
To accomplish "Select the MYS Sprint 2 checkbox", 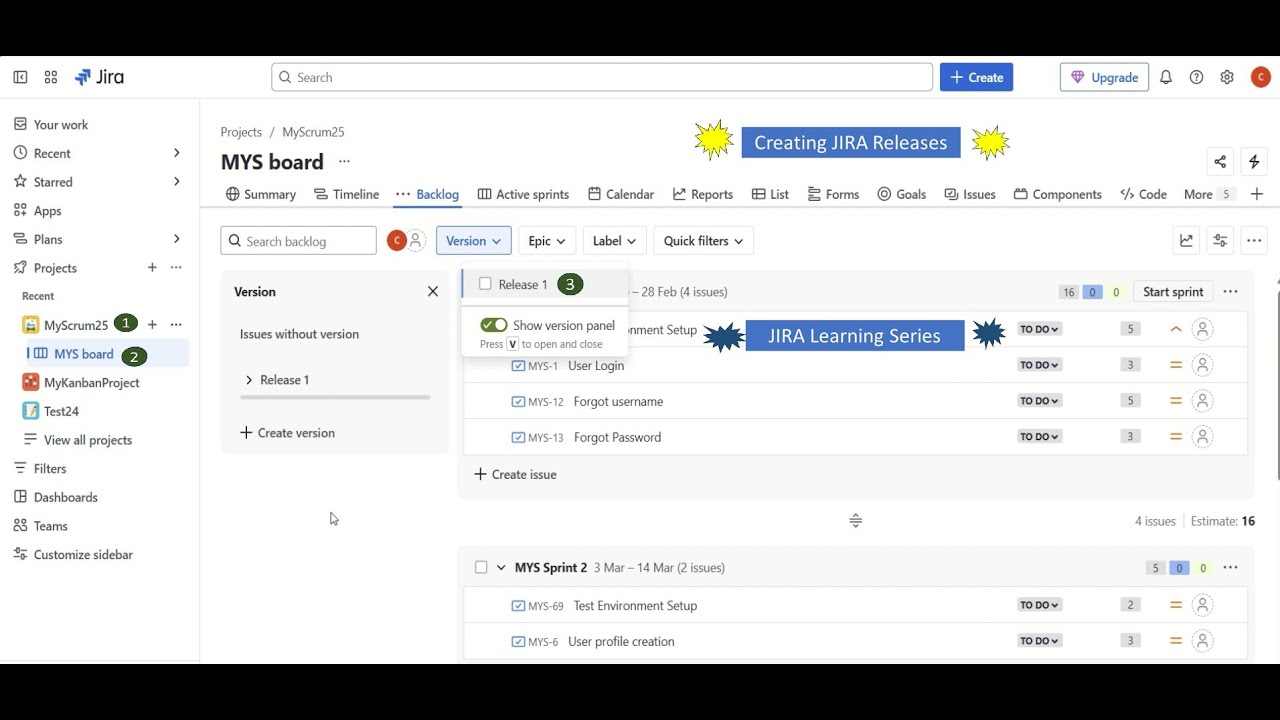I will click(481, 567).
